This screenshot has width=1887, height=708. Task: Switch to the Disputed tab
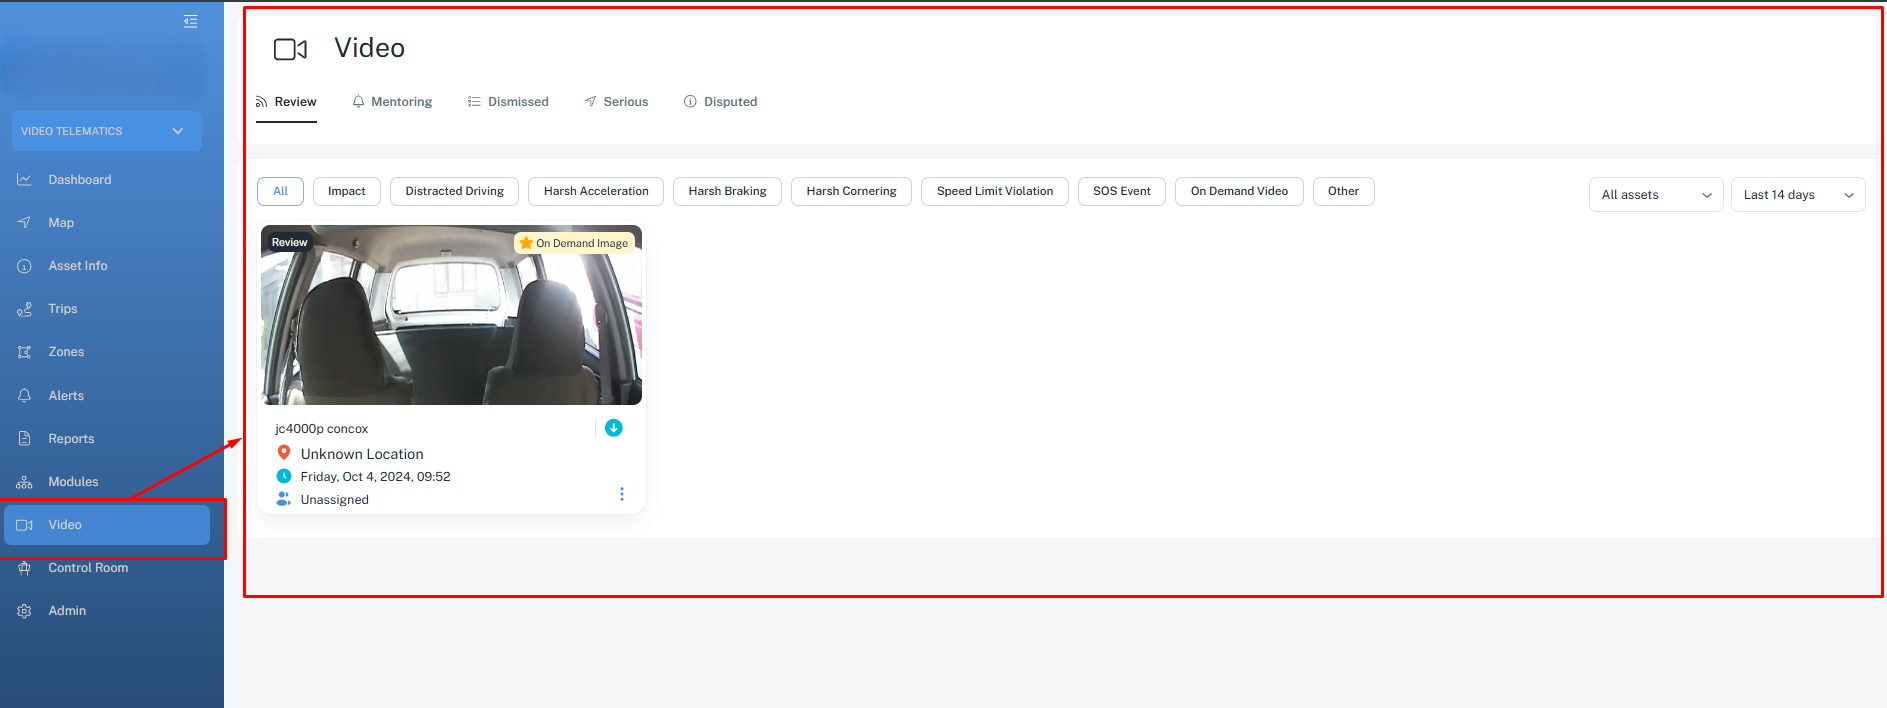coord(720,102)
